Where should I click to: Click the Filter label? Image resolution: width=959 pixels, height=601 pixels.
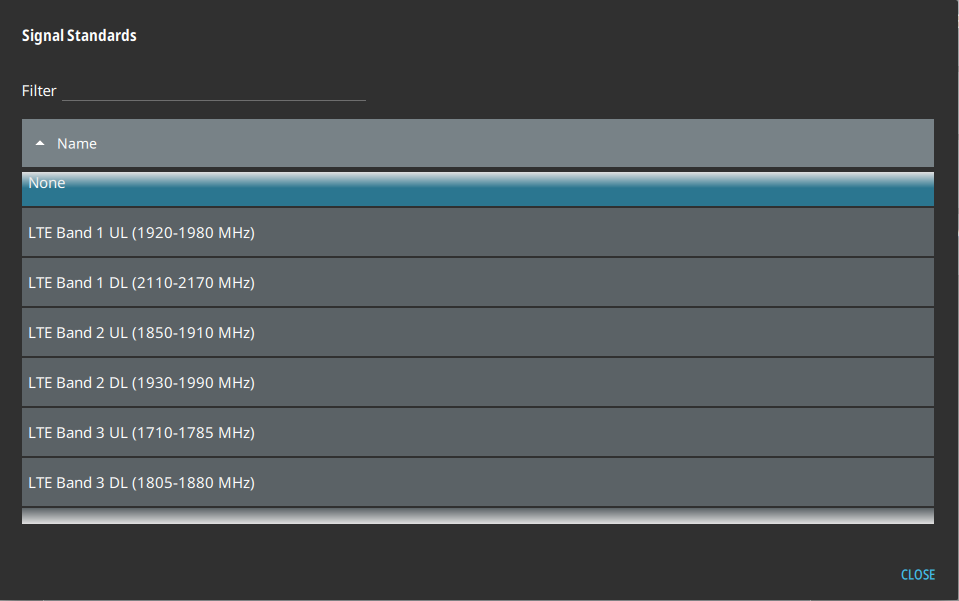(39, 91)
